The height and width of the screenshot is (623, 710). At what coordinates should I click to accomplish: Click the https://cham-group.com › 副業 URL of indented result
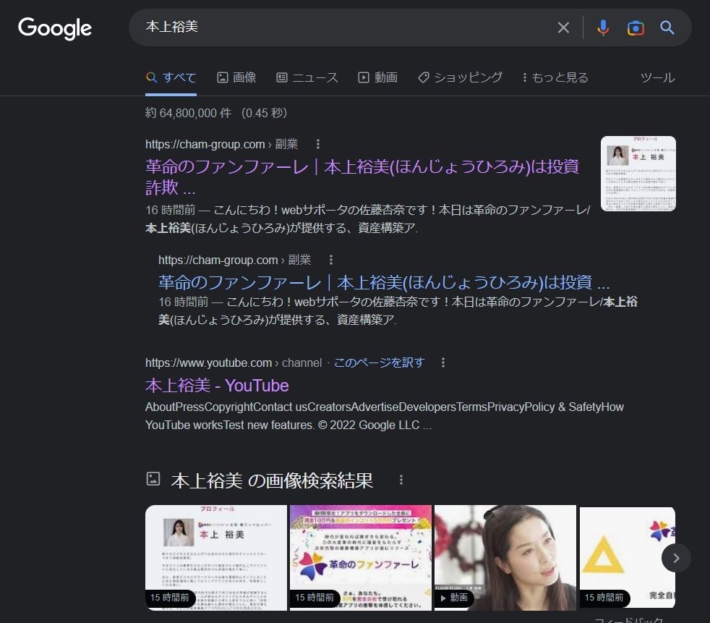click(x=235, y=260)
